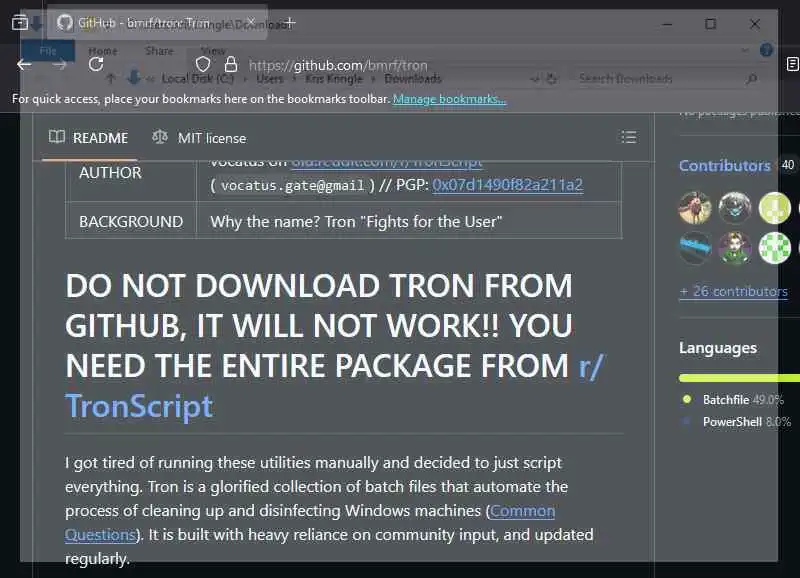Screen dimensions: 800x578
Task: Select the PowerShell language entry
Action: tap(736, 422)
